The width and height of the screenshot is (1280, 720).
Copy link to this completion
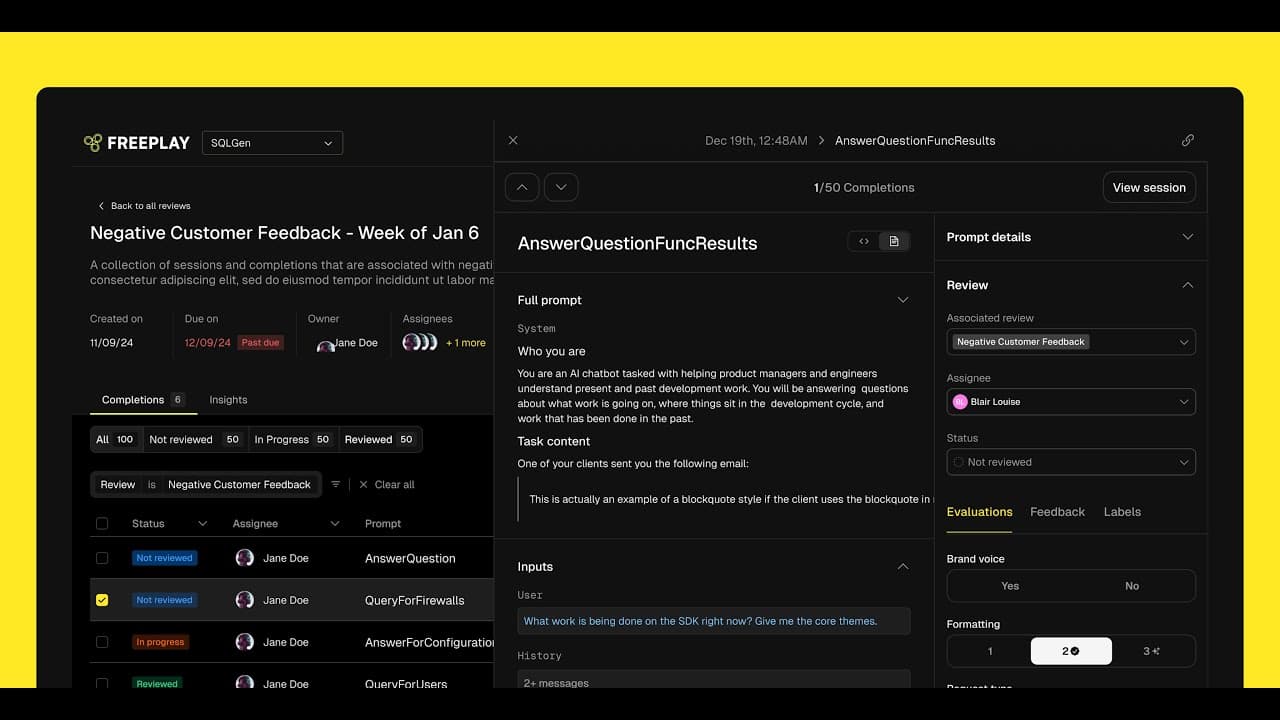point(1187,141)
